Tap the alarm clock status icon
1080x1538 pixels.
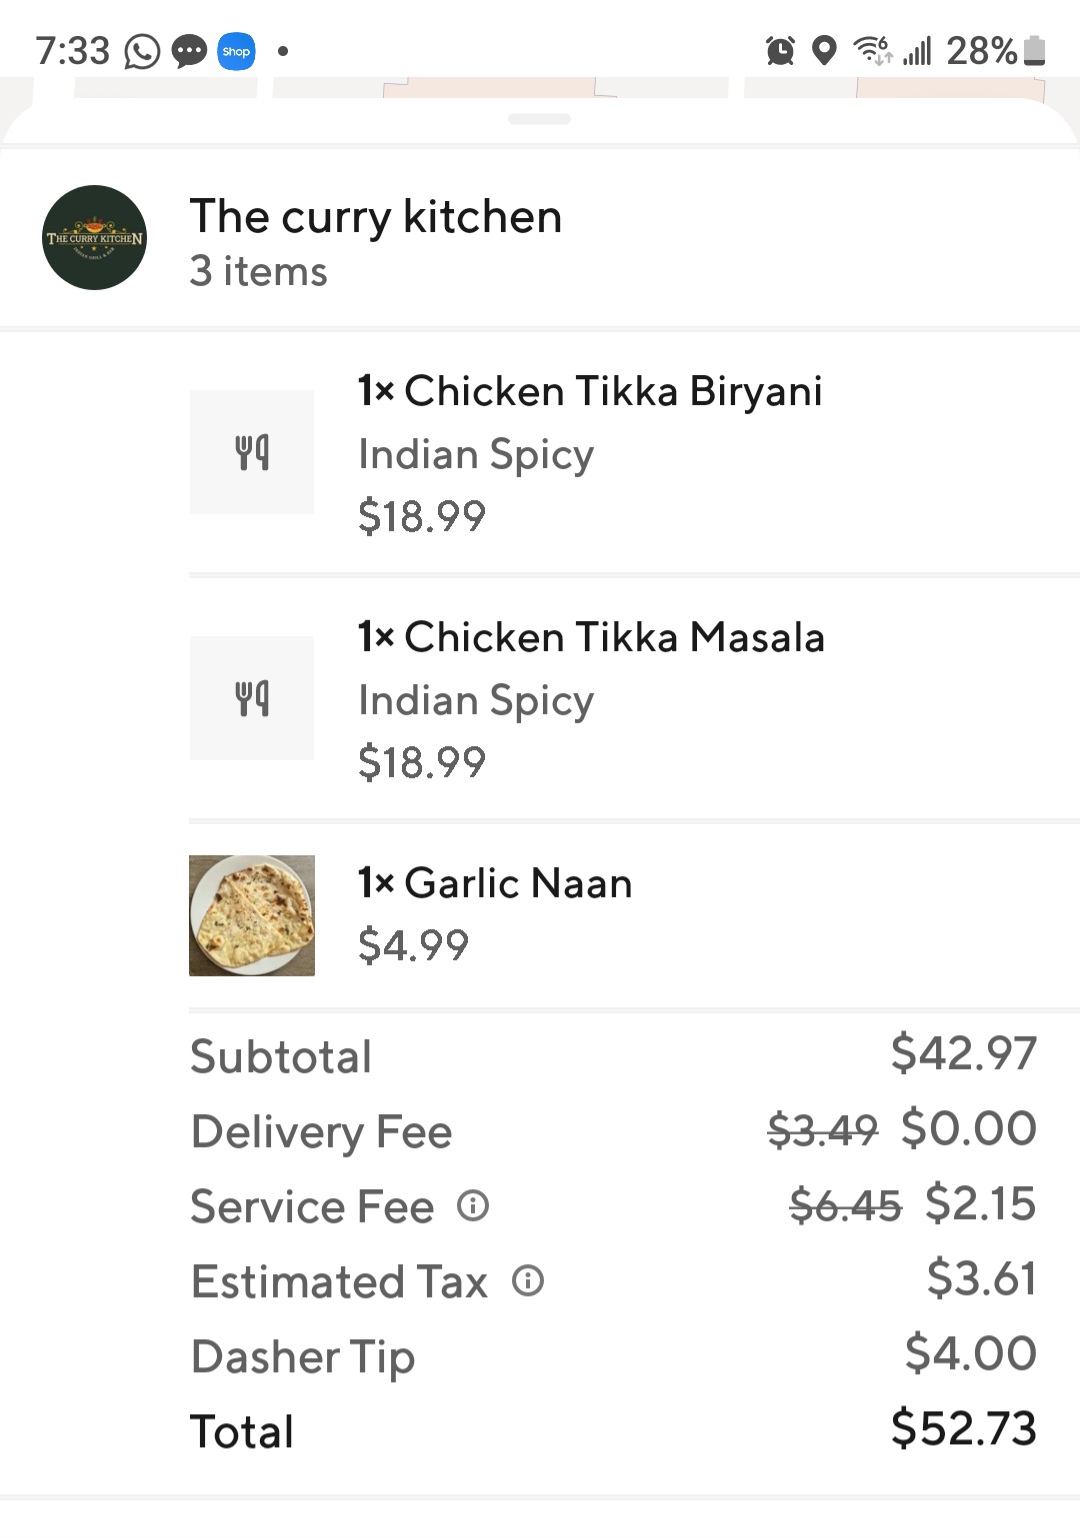(x=780, y=50)
